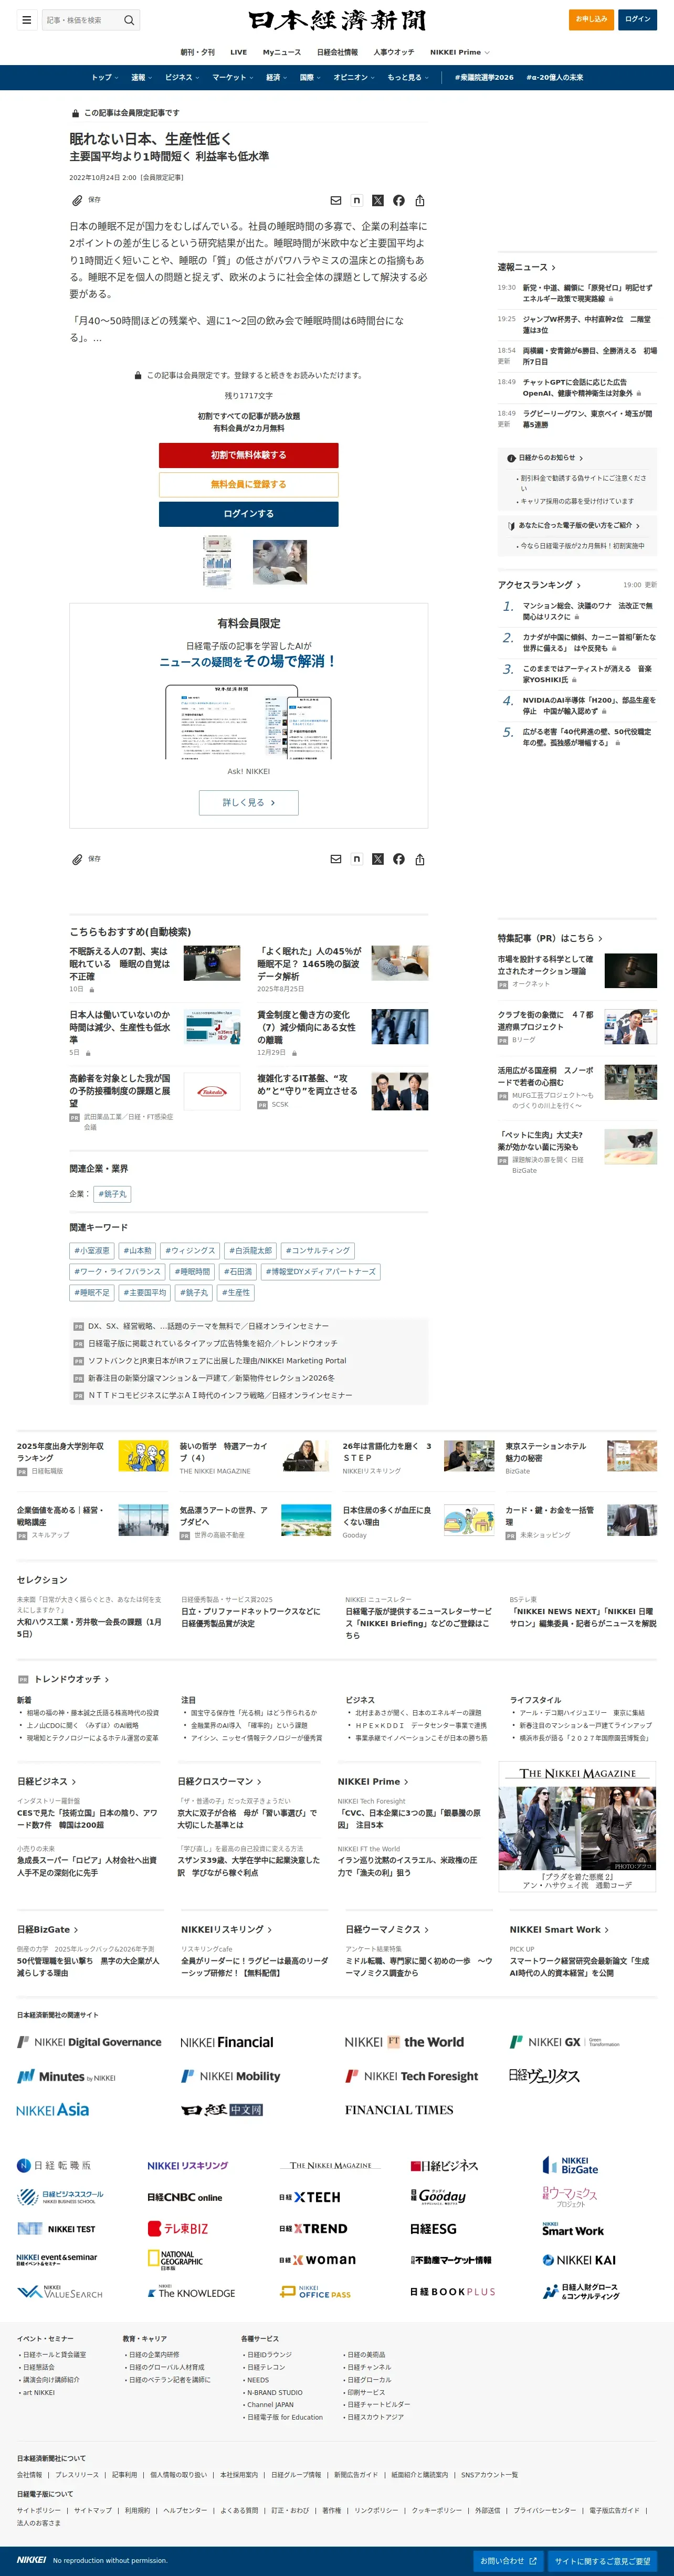
Task: Click the 初割で無料体験する button
Action: [x=248, y=455]
